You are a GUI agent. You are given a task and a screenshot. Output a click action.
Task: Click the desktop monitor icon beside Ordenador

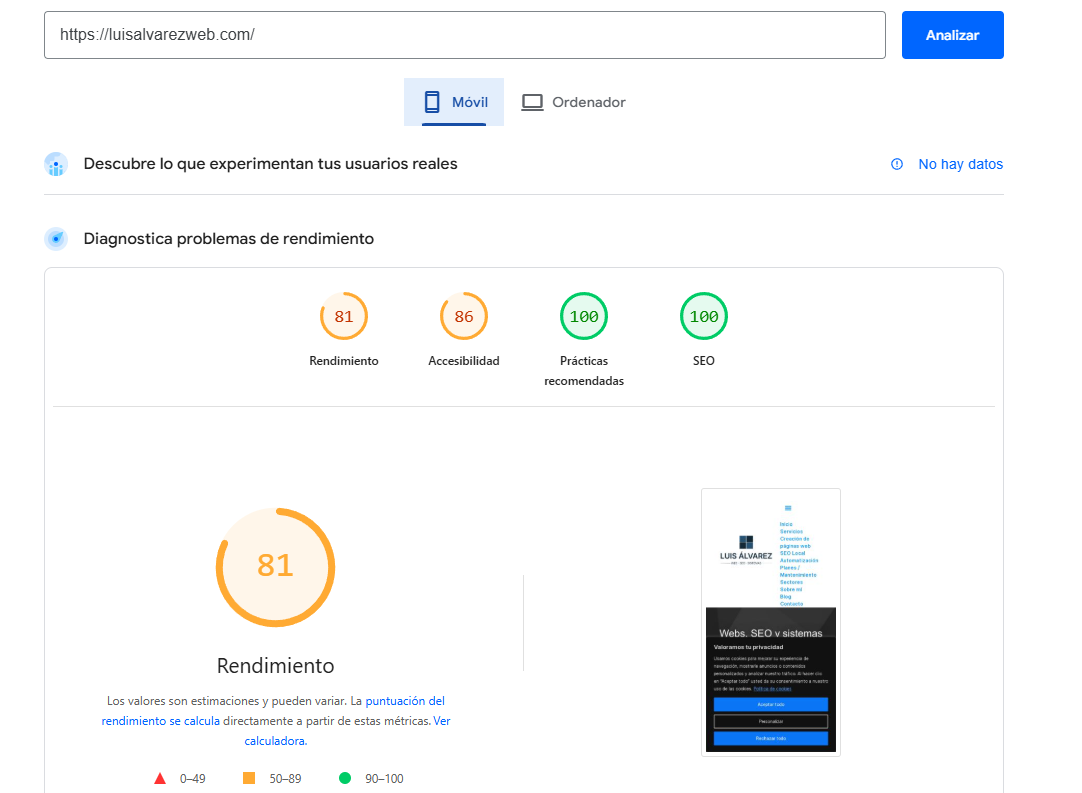[x=532, y=102]
